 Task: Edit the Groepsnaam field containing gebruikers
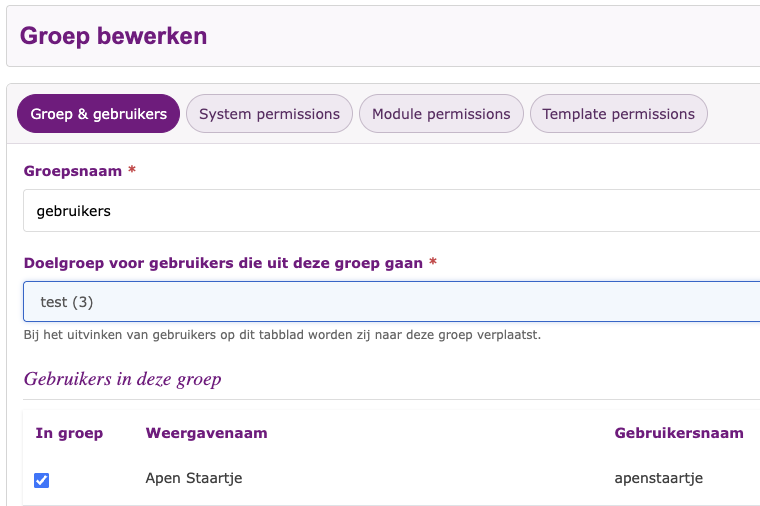[392, 211]
